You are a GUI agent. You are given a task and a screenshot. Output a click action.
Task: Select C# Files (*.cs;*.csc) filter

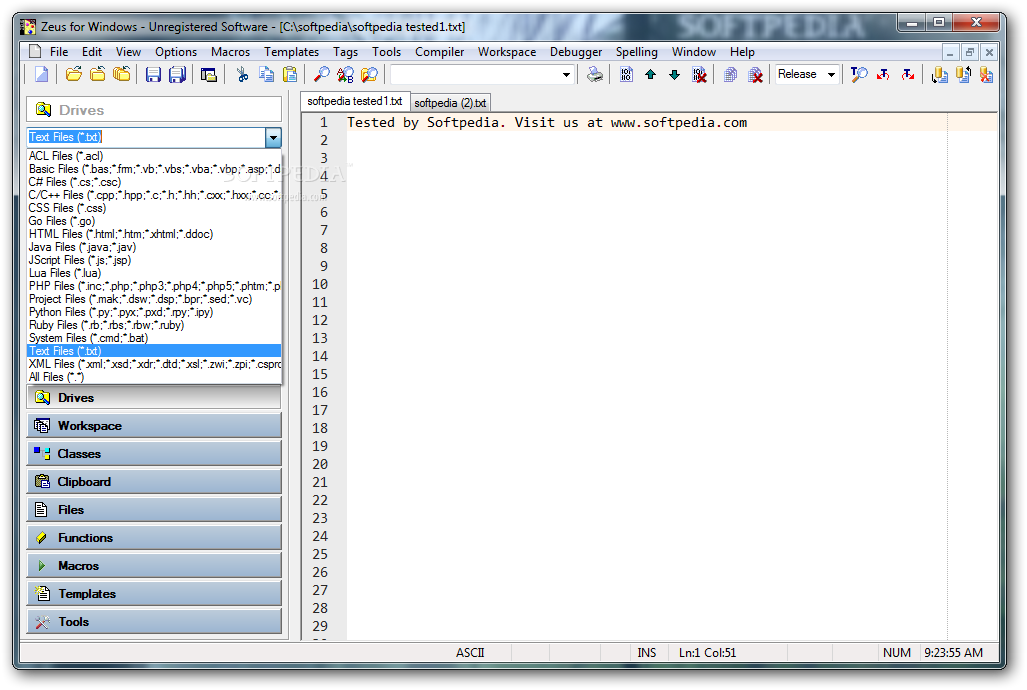click(x=155, y=182)
